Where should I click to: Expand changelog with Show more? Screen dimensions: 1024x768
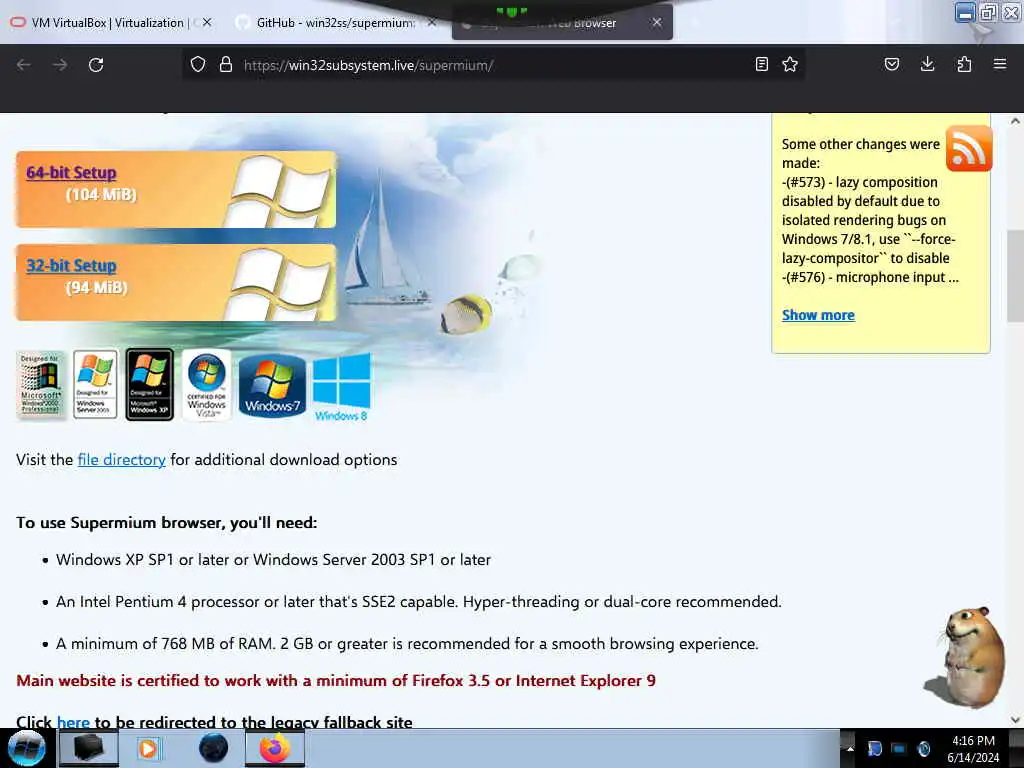[x=818, y=315]
